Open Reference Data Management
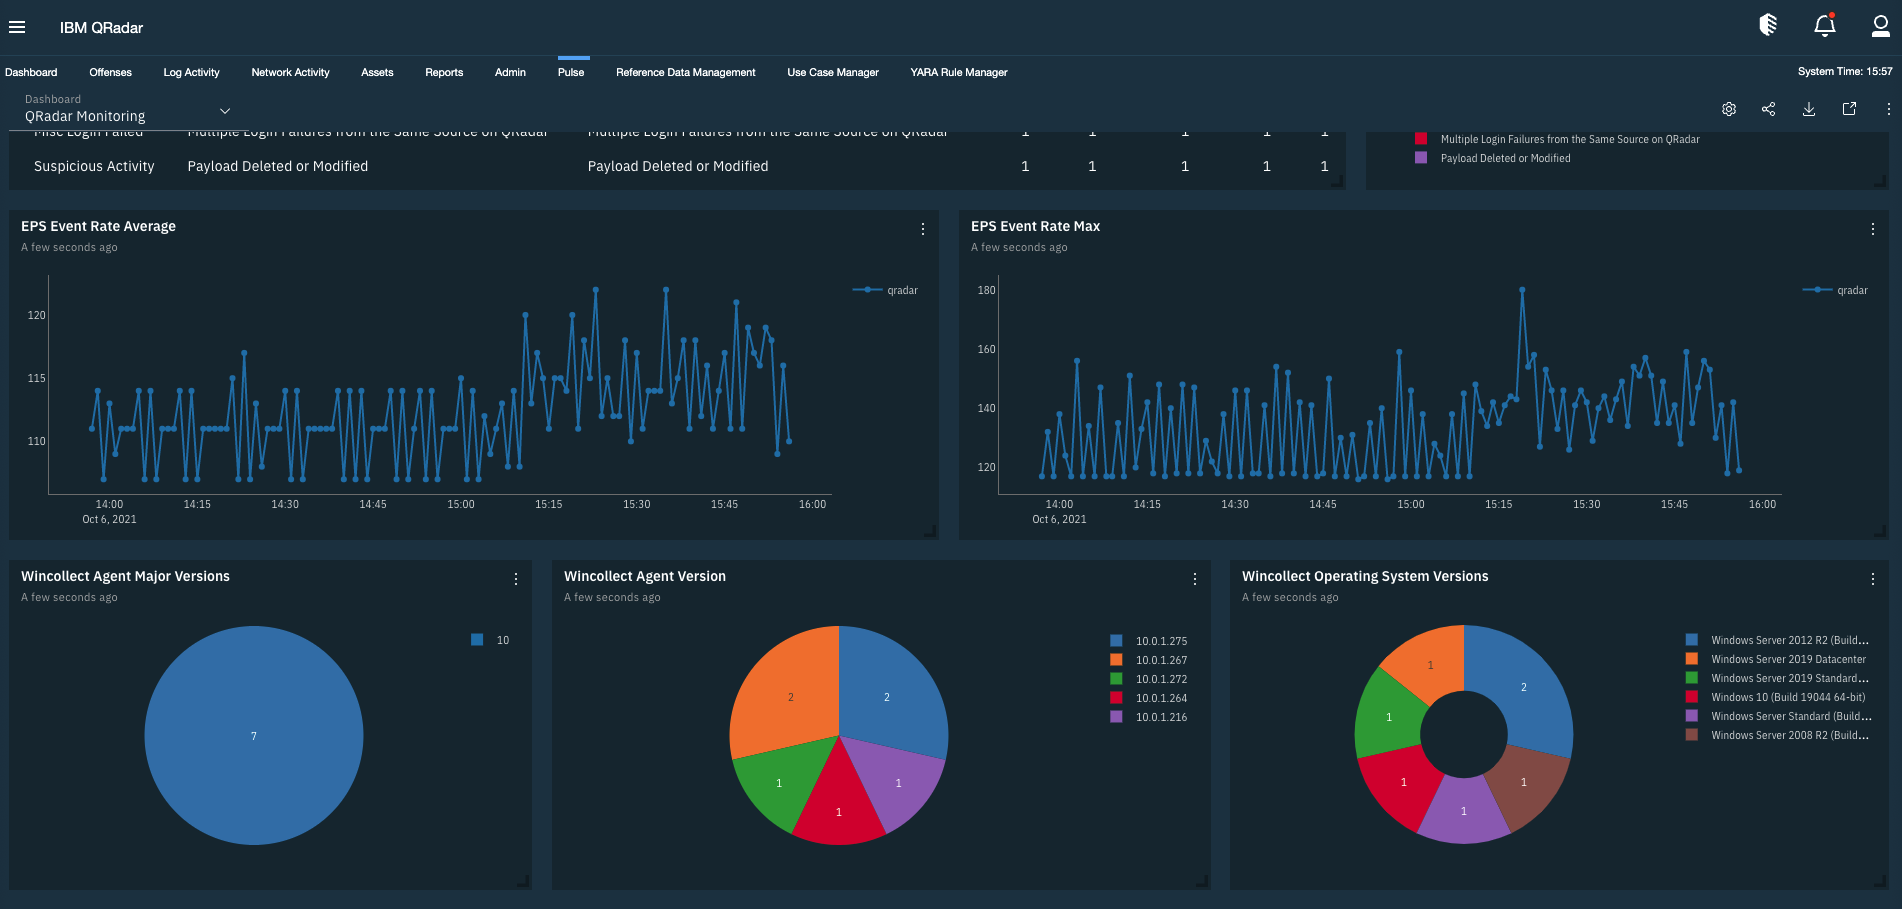This screenshot has height=909, width=1902. (x=686, y=72)
